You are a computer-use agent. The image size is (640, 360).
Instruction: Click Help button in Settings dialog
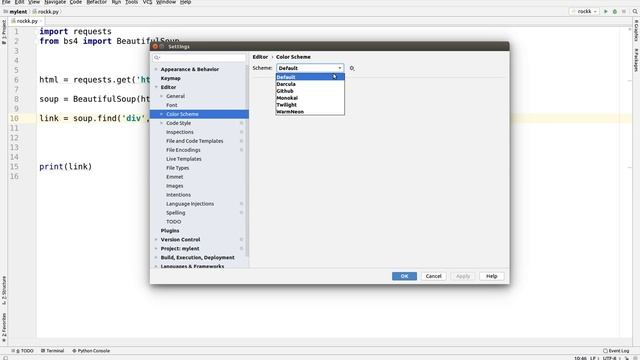click(491, 276)
